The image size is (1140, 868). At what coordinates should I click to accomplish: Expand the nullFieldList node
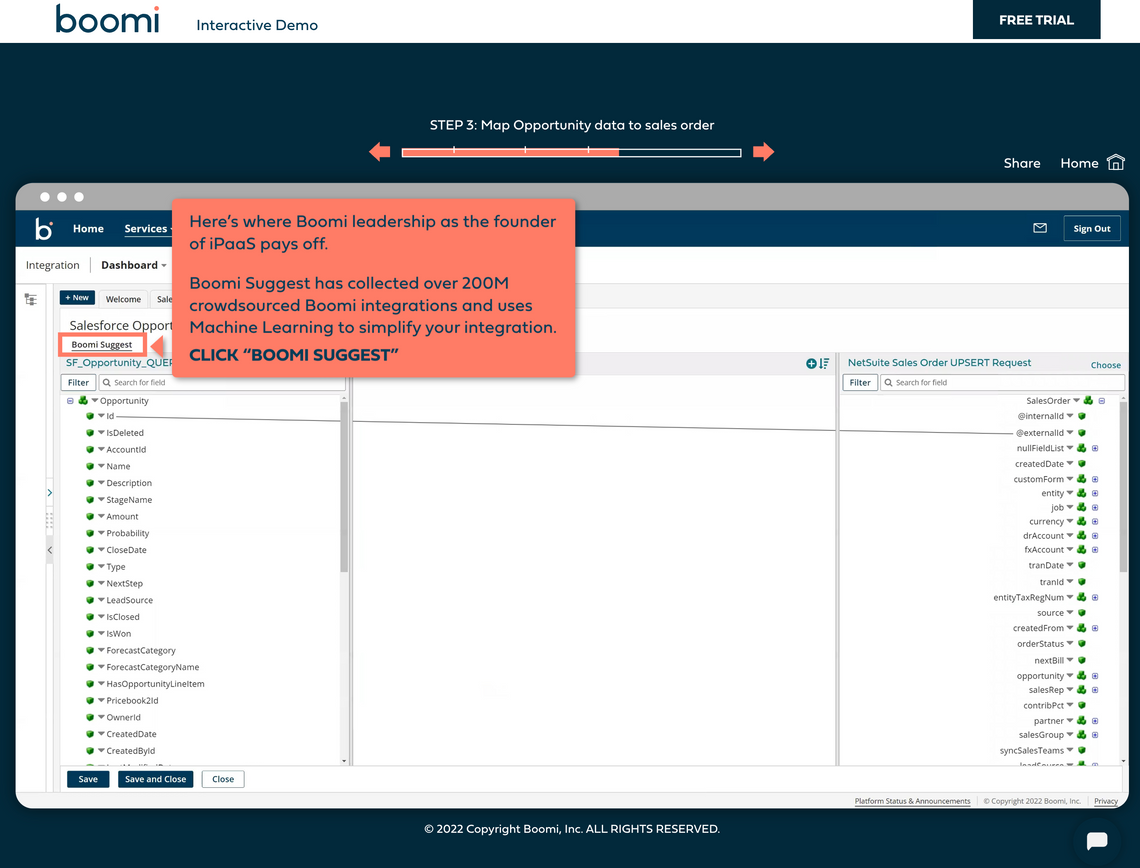click(1095, 448)
